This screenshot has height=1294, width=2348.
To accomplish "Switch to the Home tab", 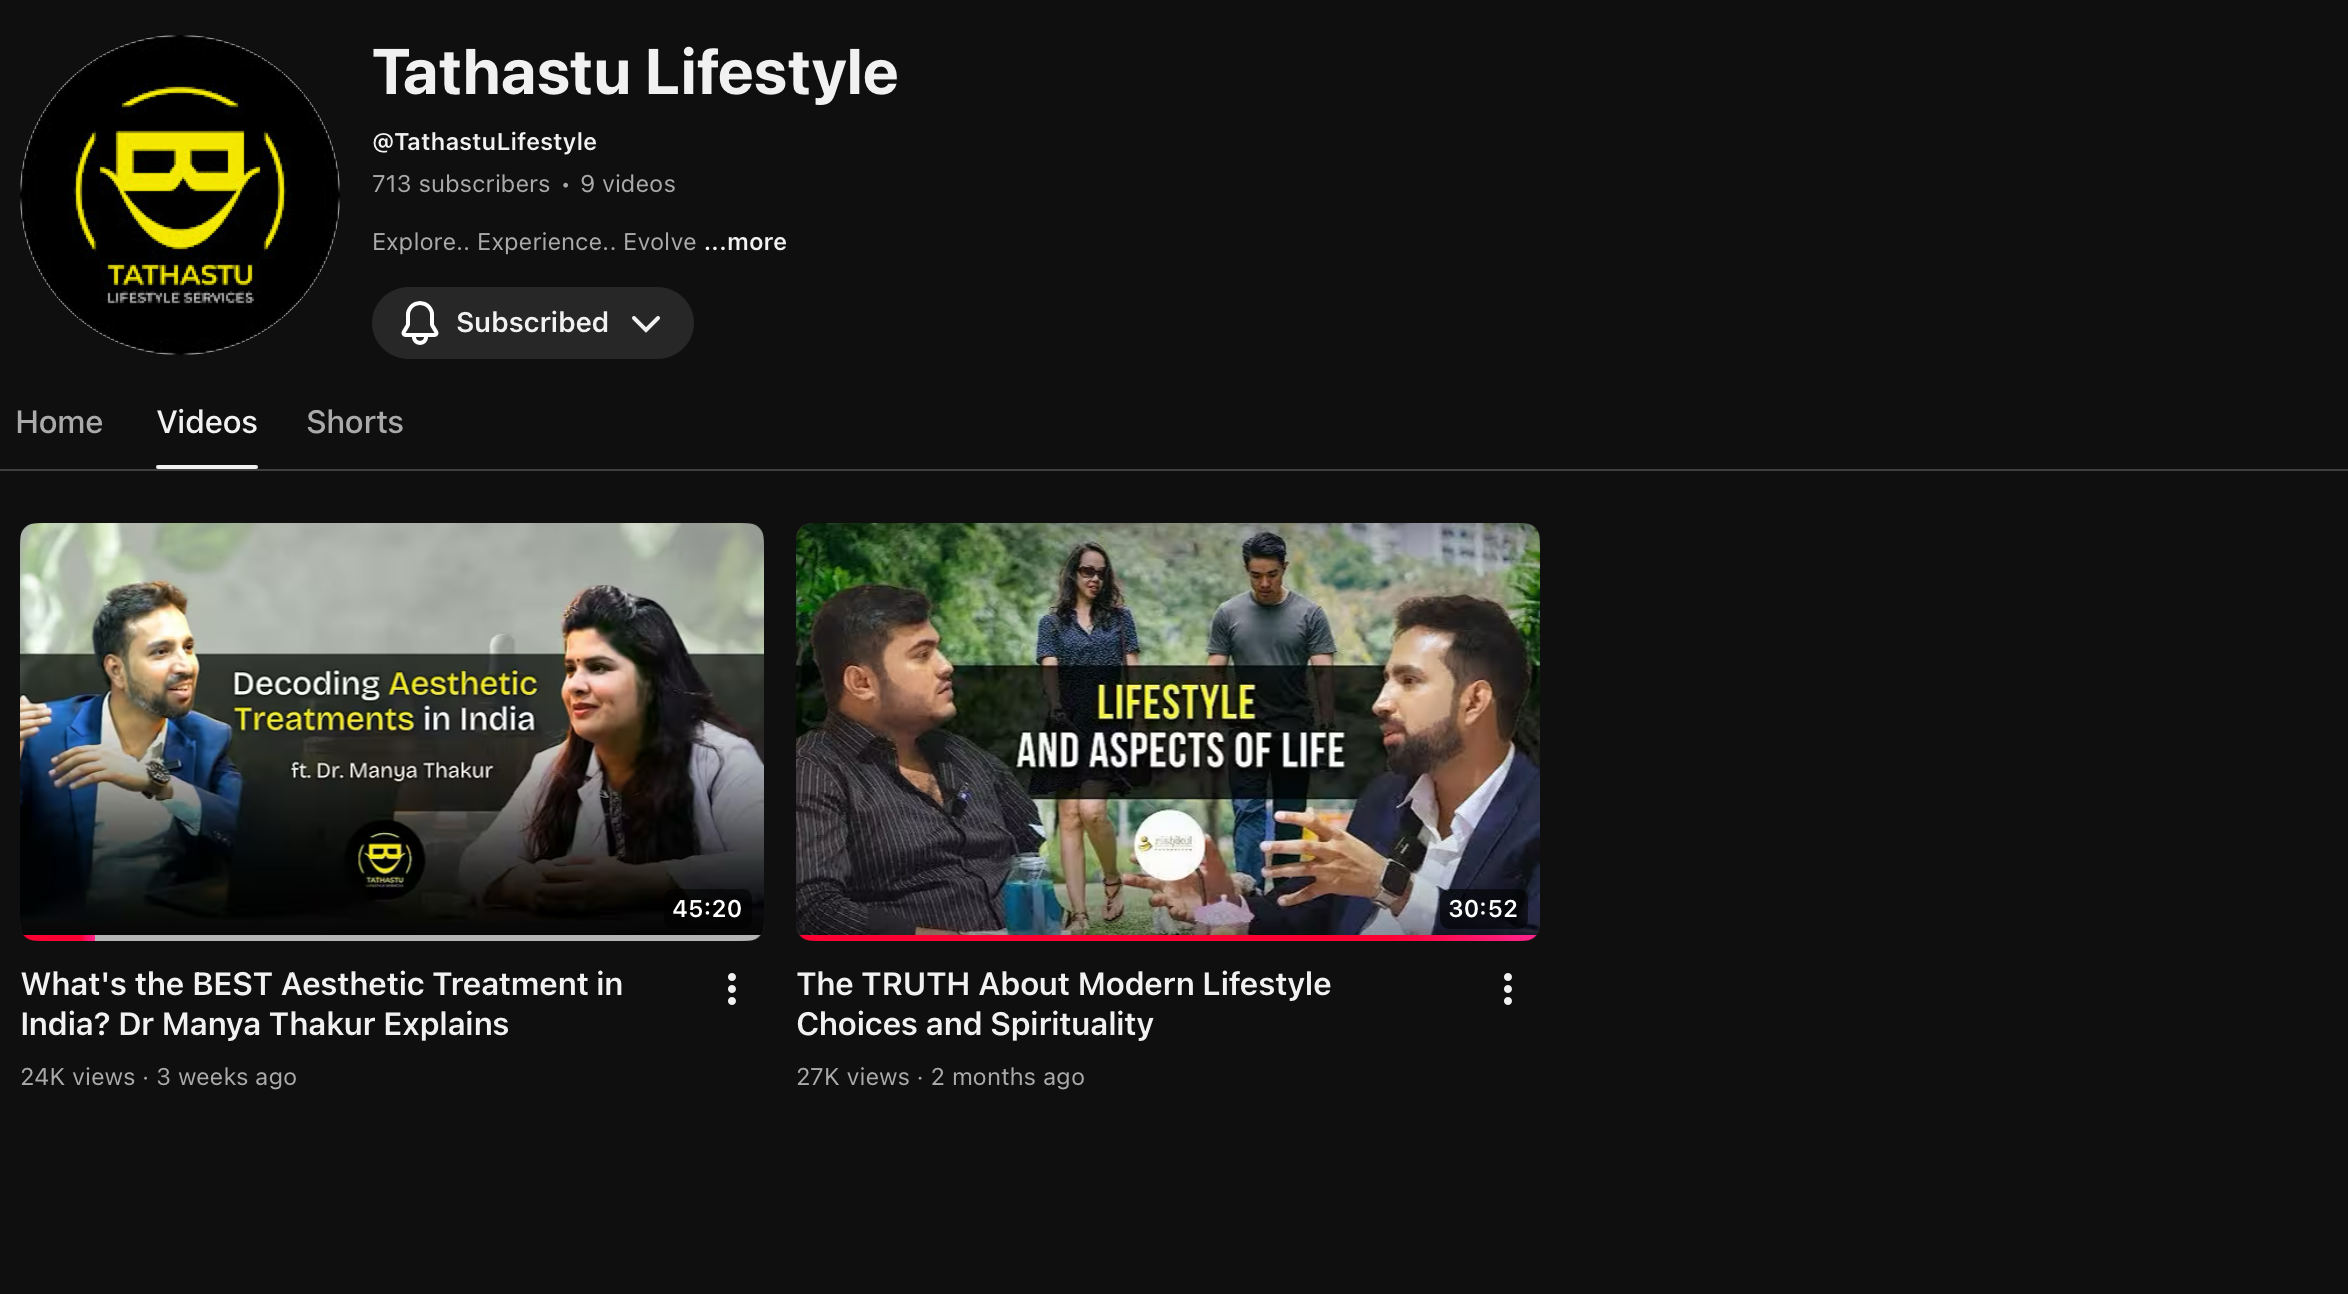I will pyautogui.click(x=59, y=422).
